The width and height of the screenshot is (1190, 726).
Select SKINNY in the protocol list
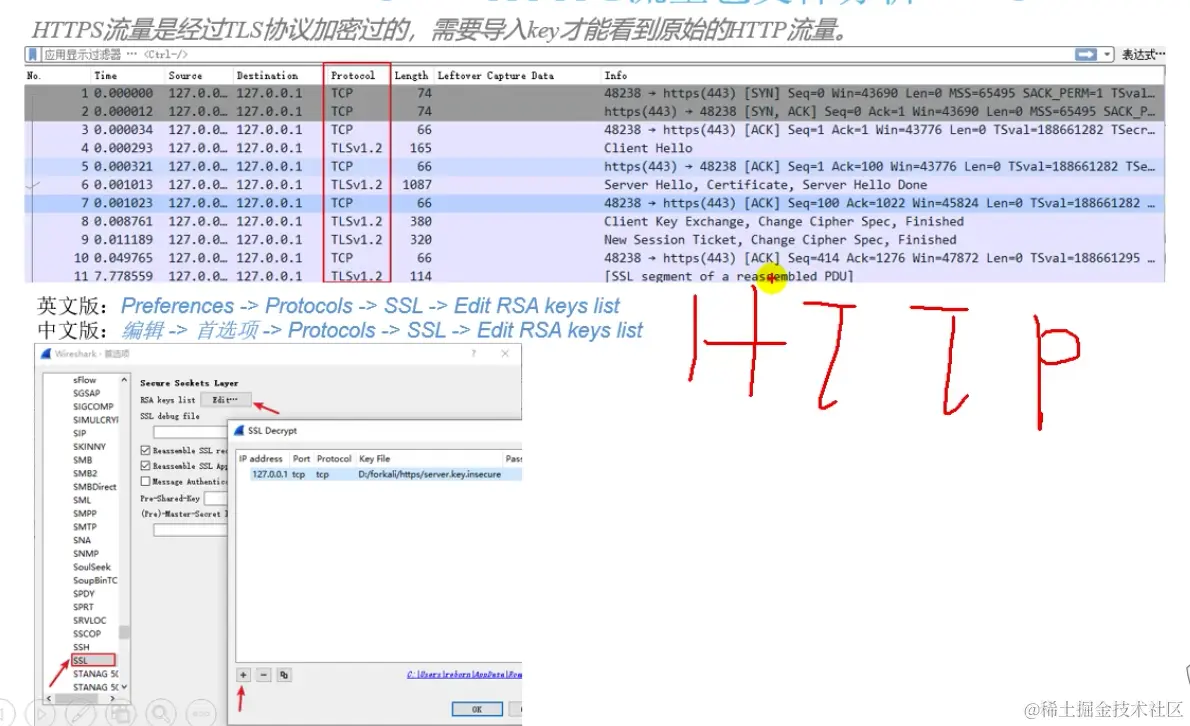tap(90, 446)
